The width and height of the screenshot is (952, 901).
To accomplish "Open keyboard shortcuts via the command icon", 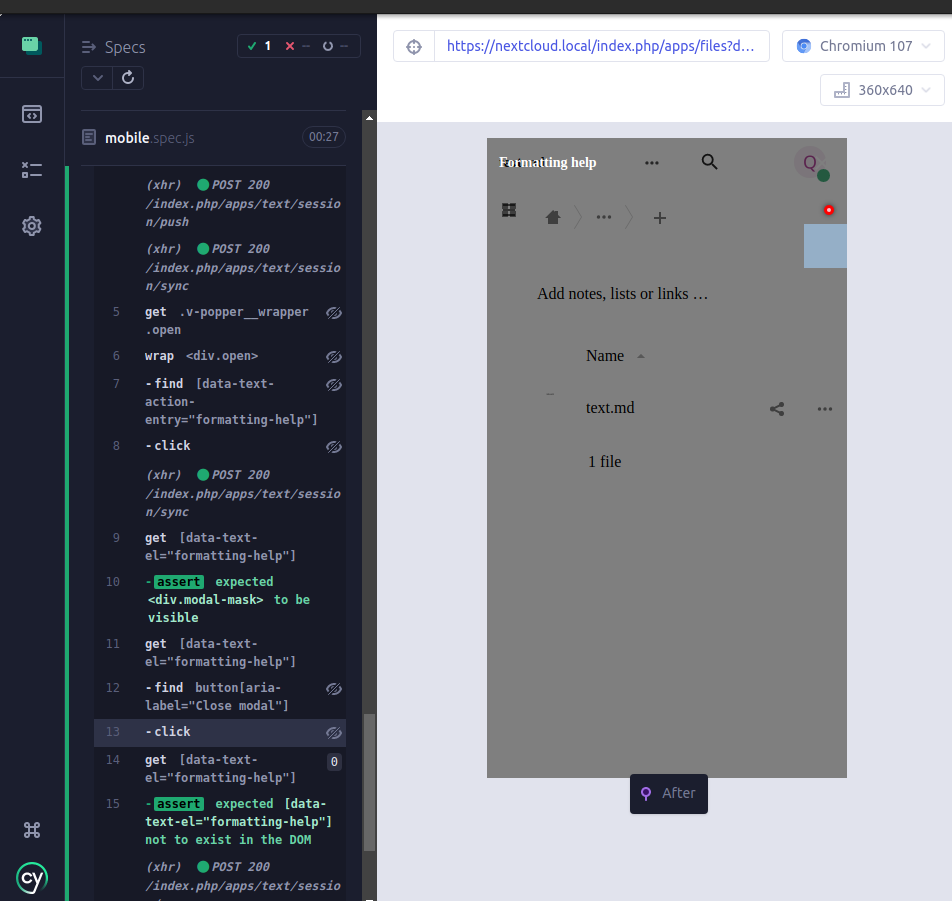I will pyautogui.click(x=32, y=830).
